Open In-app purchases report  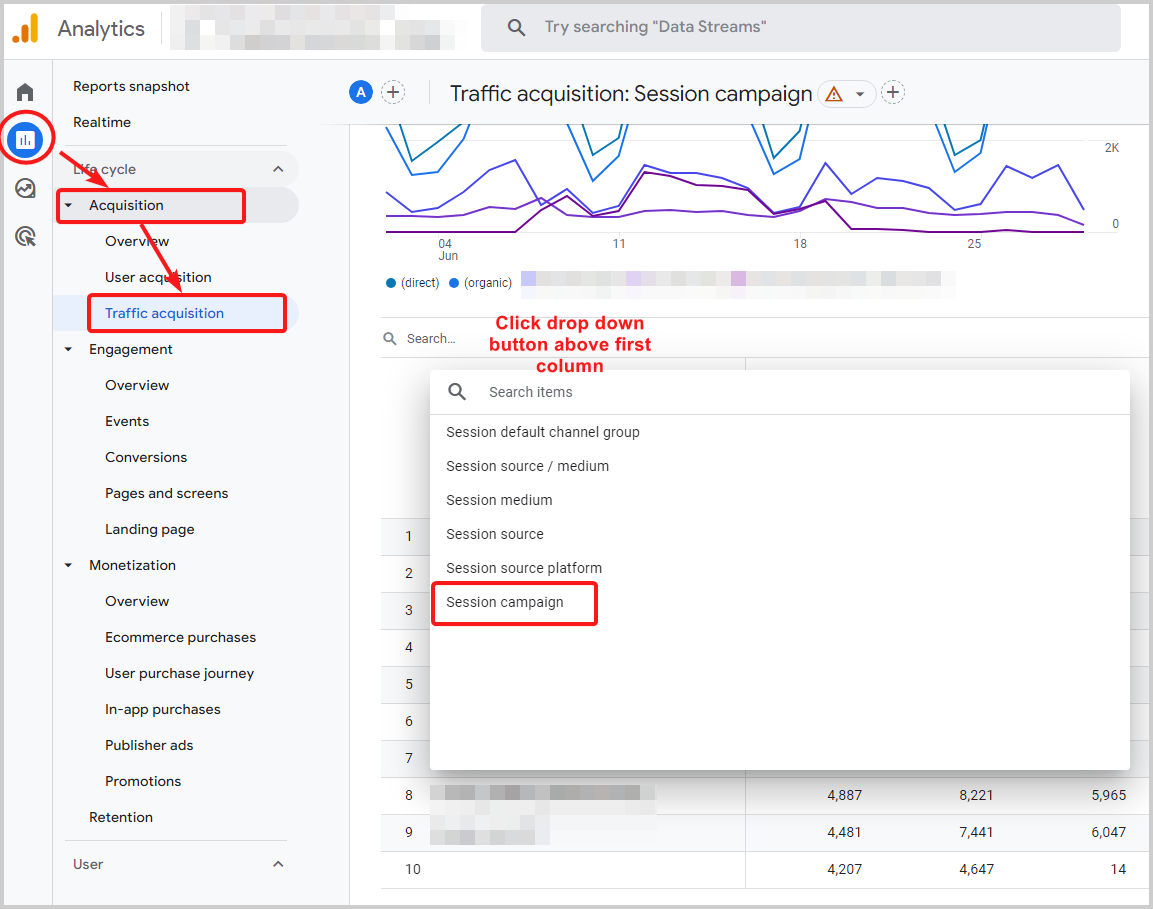coord(163,710)
